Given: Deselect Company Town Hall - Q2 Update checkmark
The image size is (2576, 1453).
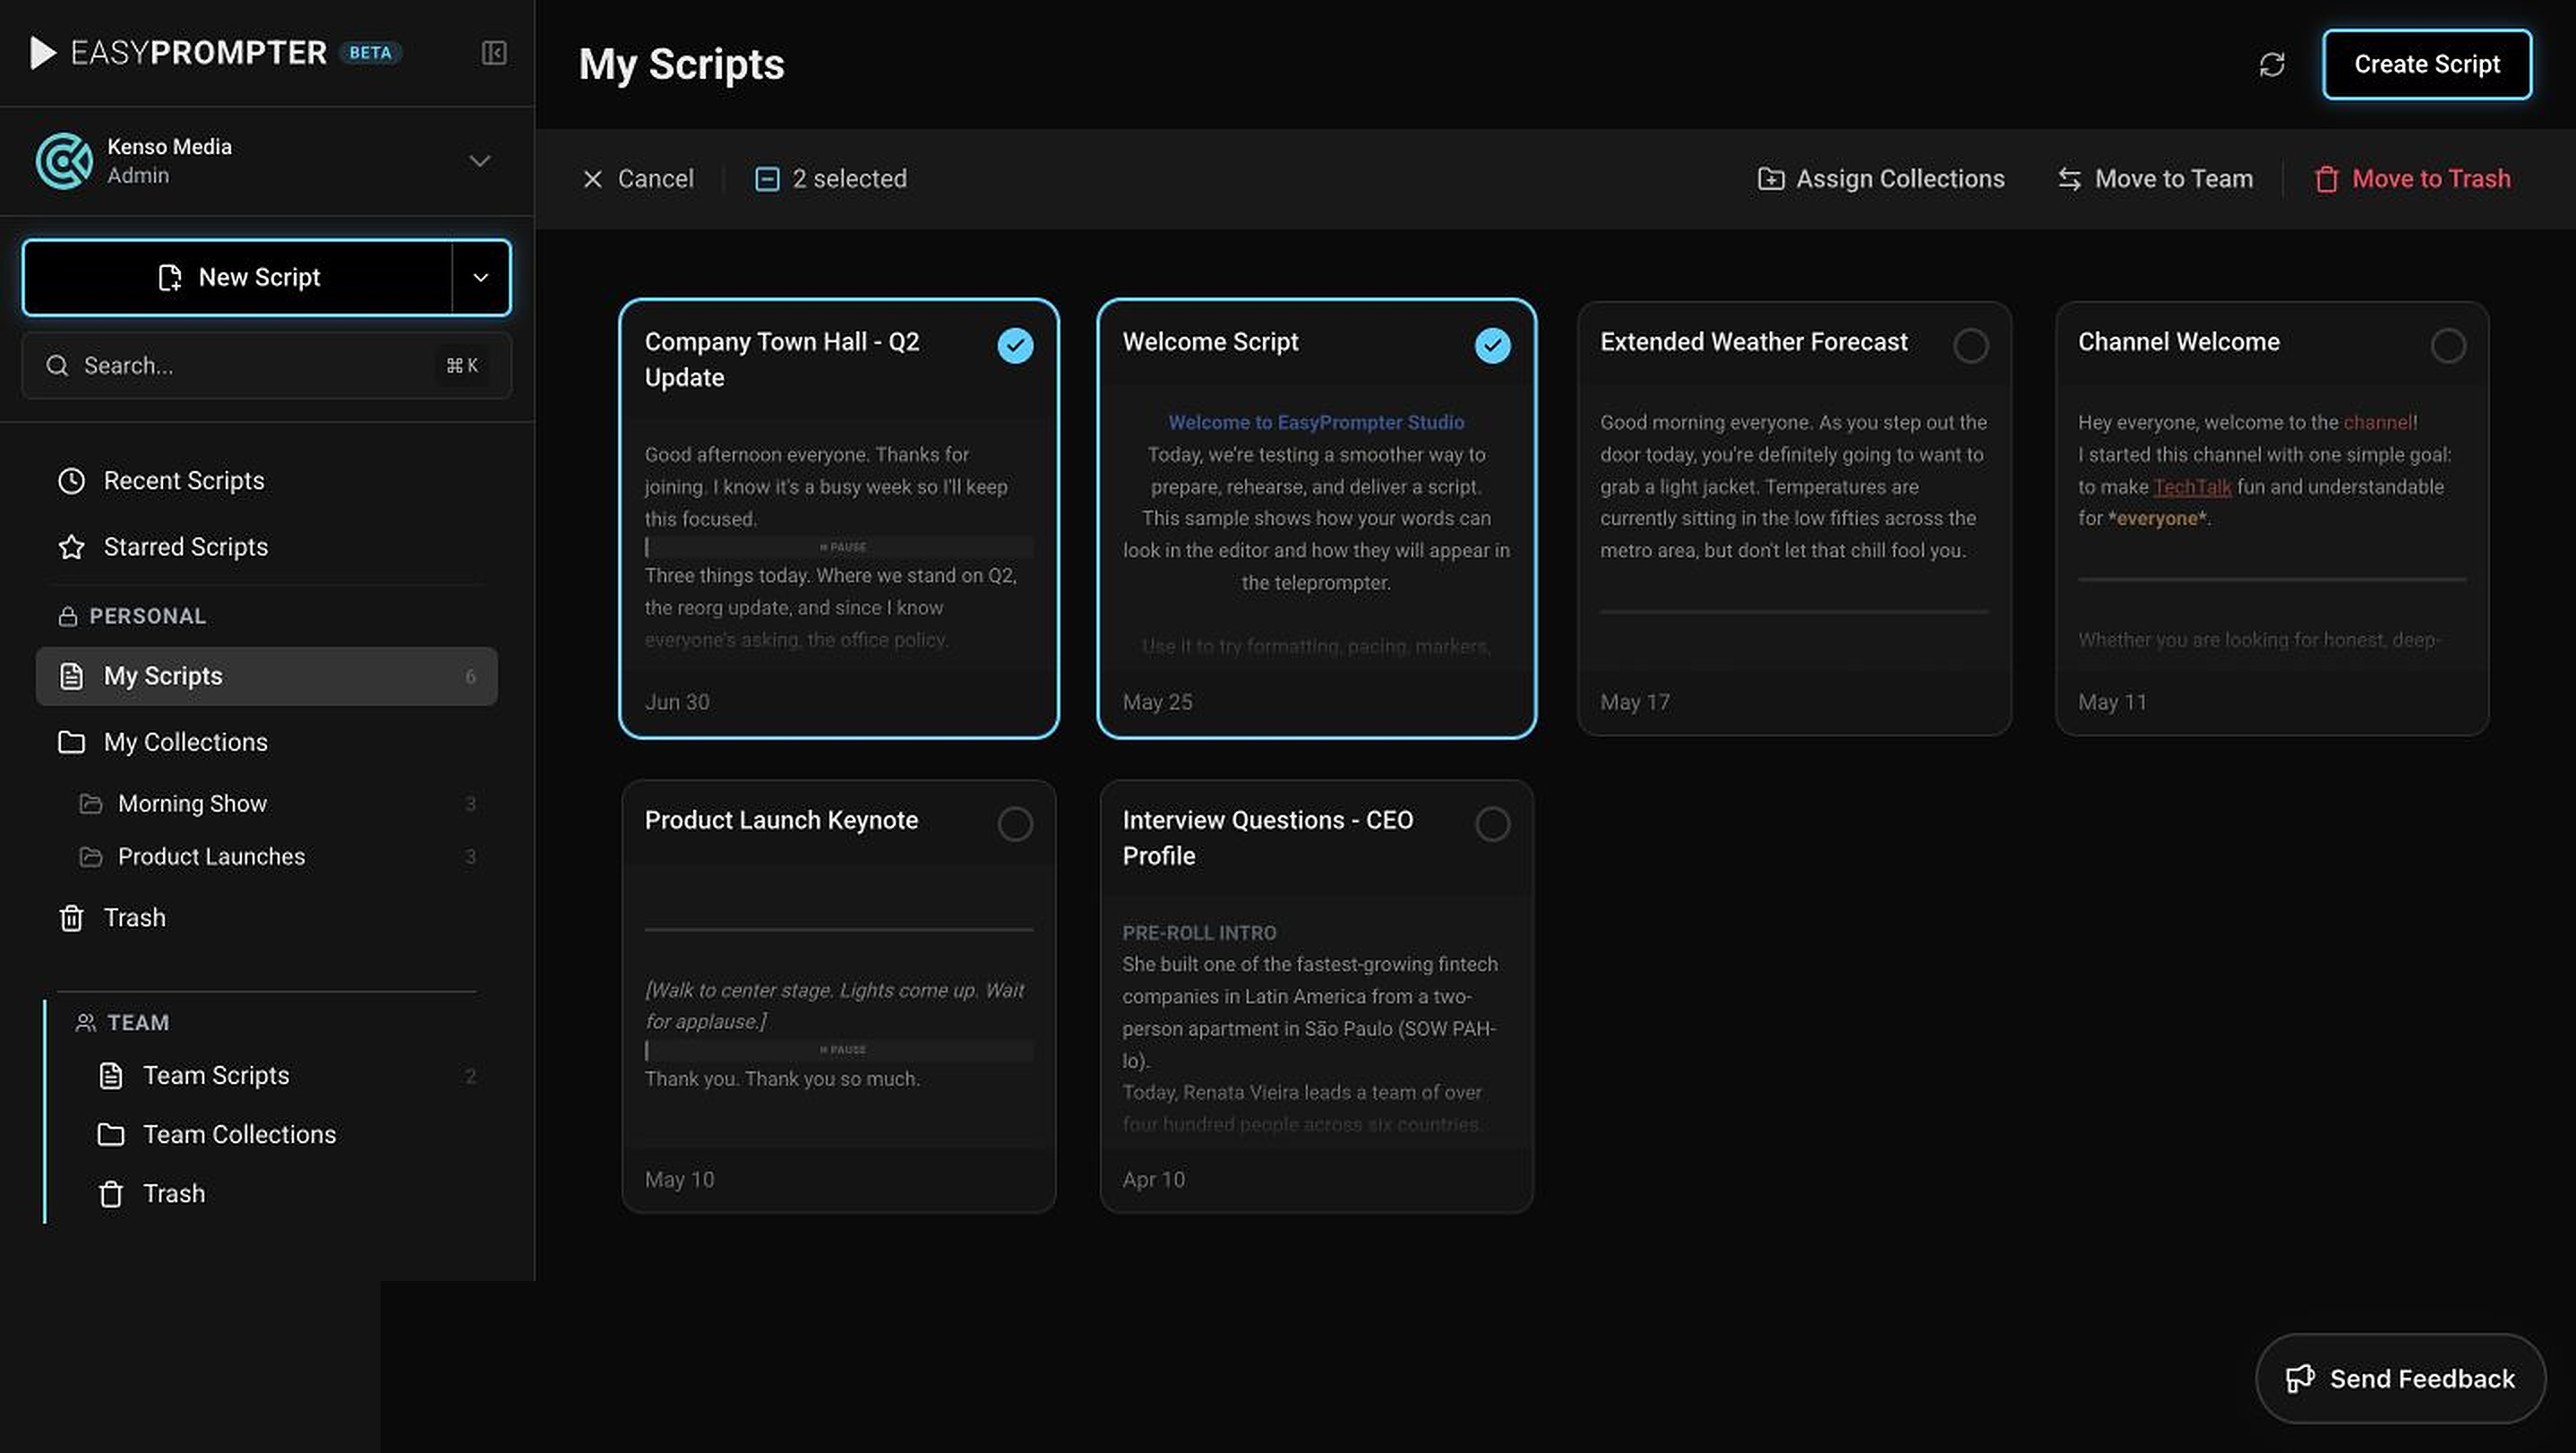Looking at the screenshot, I should (x=1015, y=345).
